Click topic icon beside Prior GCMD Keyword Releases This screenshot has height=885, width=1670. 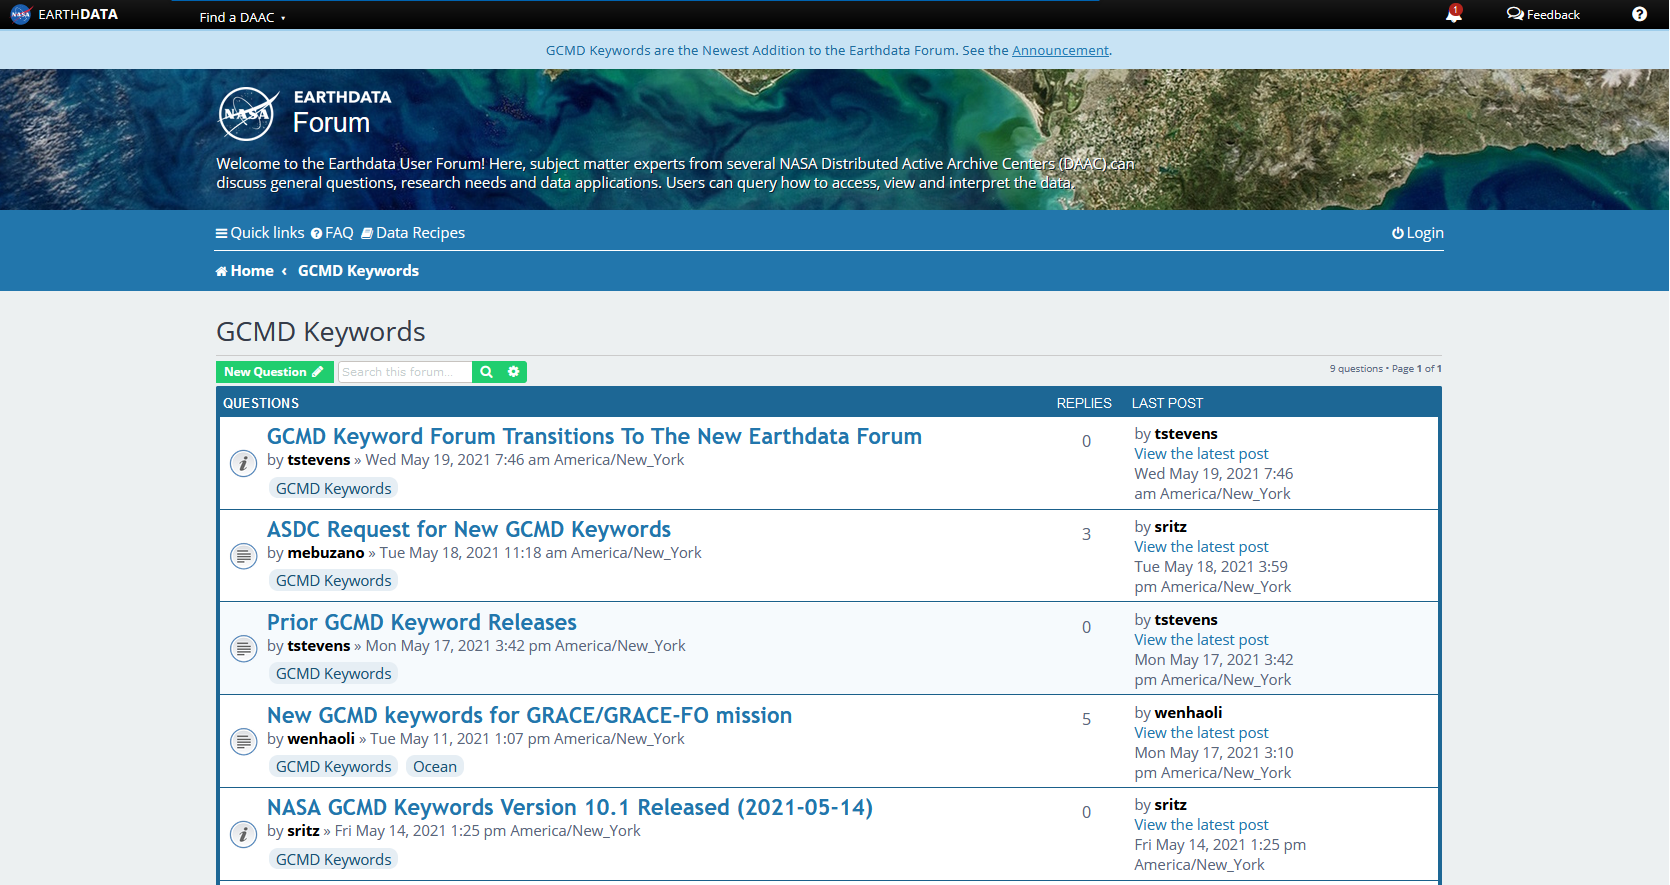tap(243, 649)
